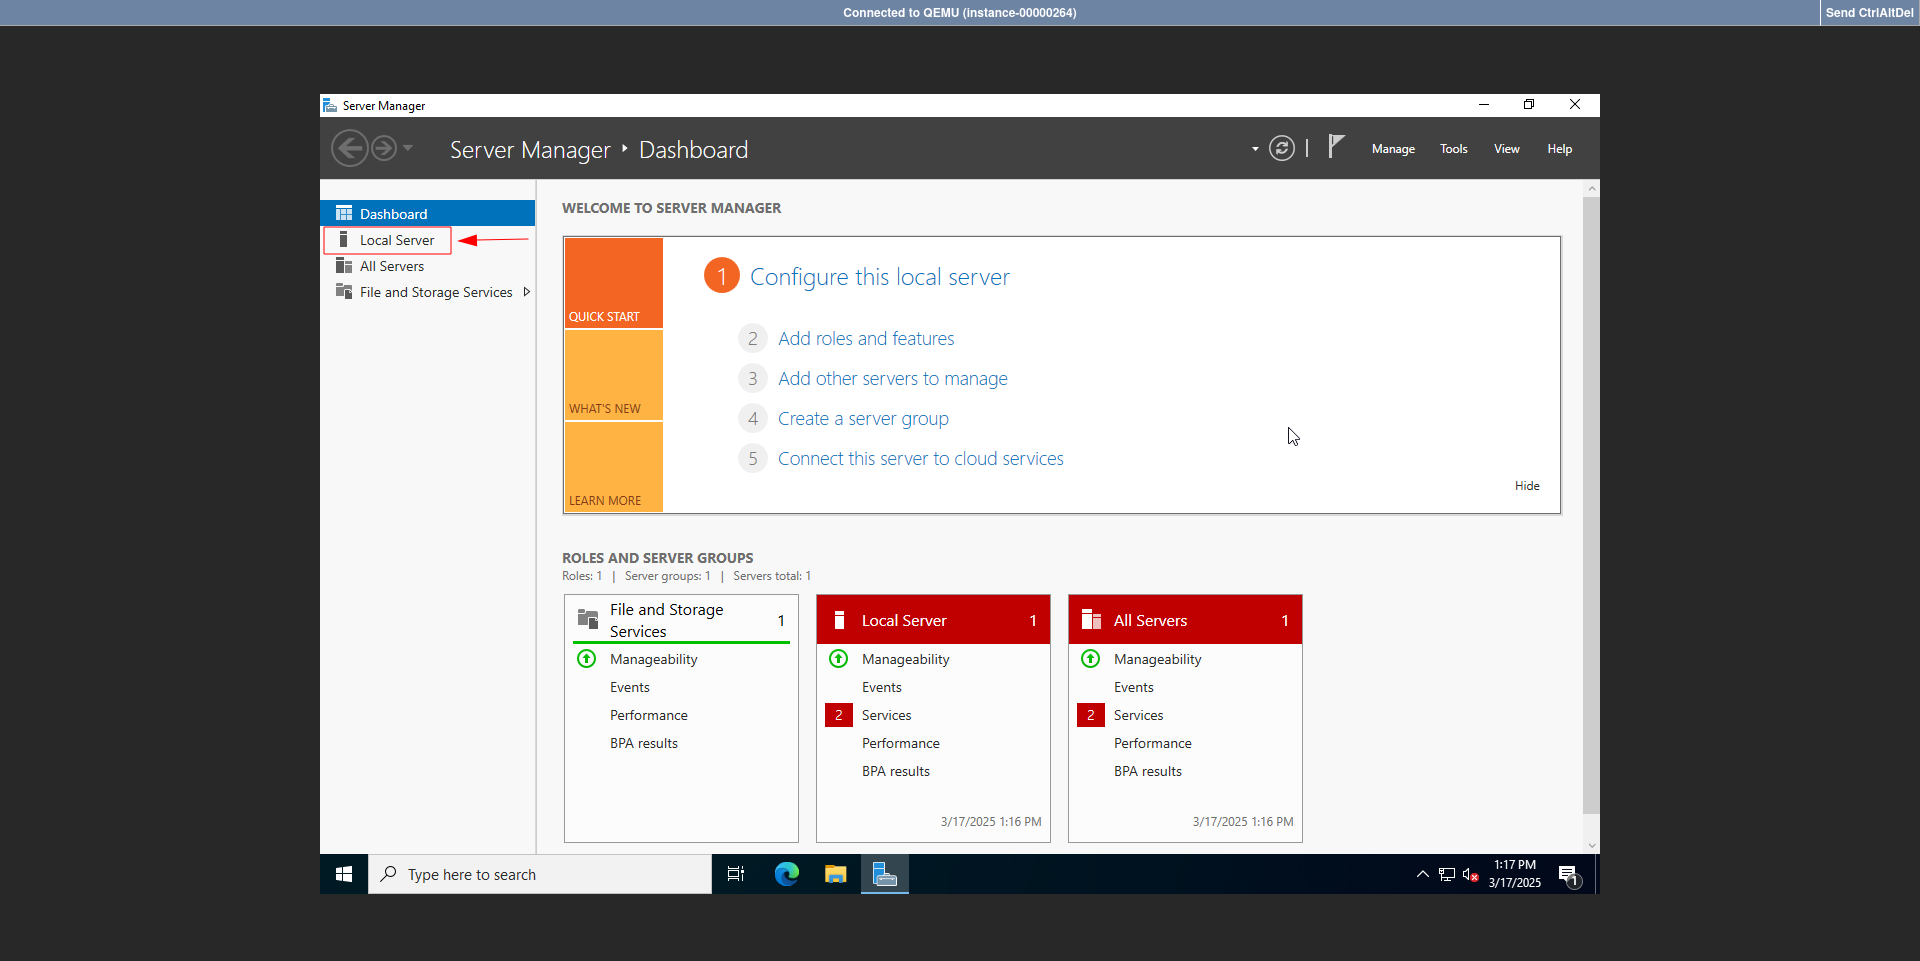Click Add other servers to manage link
1920x961 pixels.
(x=893, y=379)
